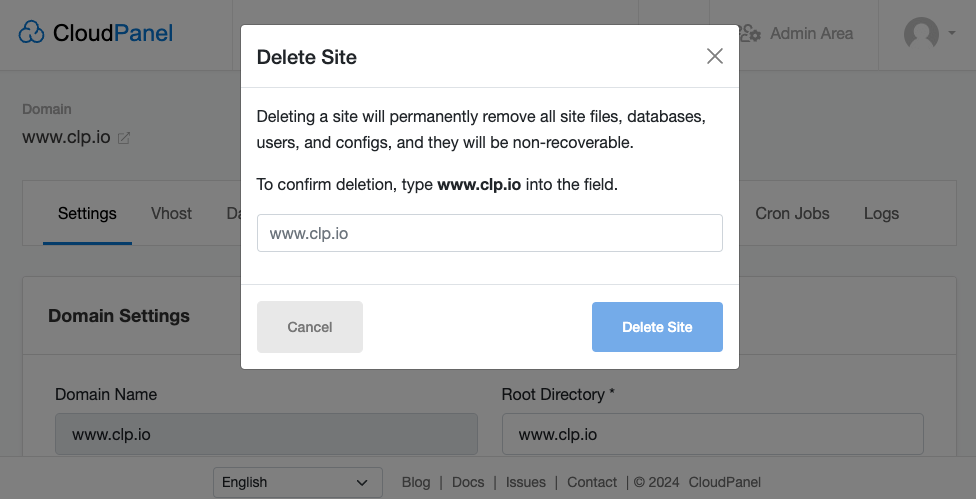The image size is (976, 499).
Task: Open the Contact footer link
Action: (x=592, y=482)
